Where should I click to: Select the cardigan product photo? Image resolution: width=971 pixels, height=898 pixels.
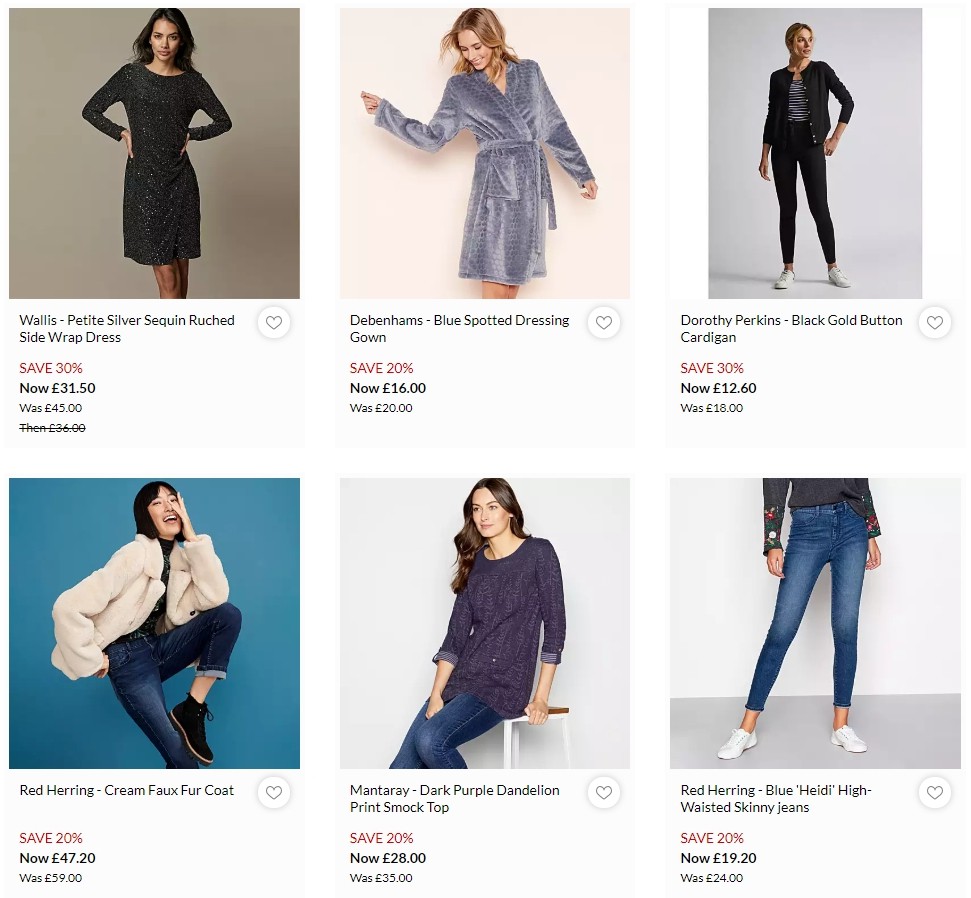coord(815,153)
